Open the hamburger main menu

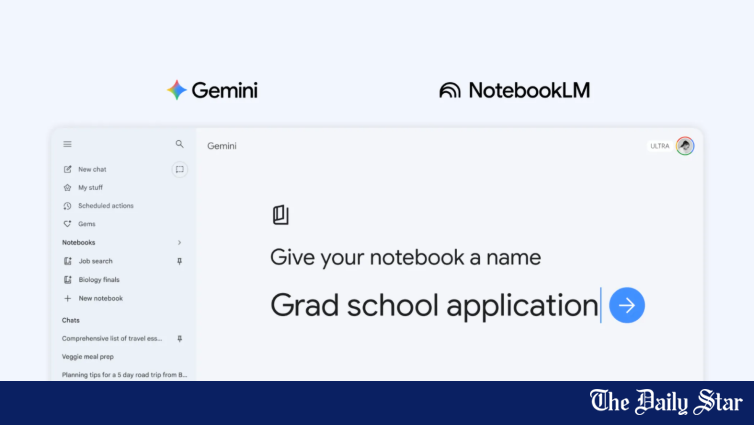[x=67, y=144]
